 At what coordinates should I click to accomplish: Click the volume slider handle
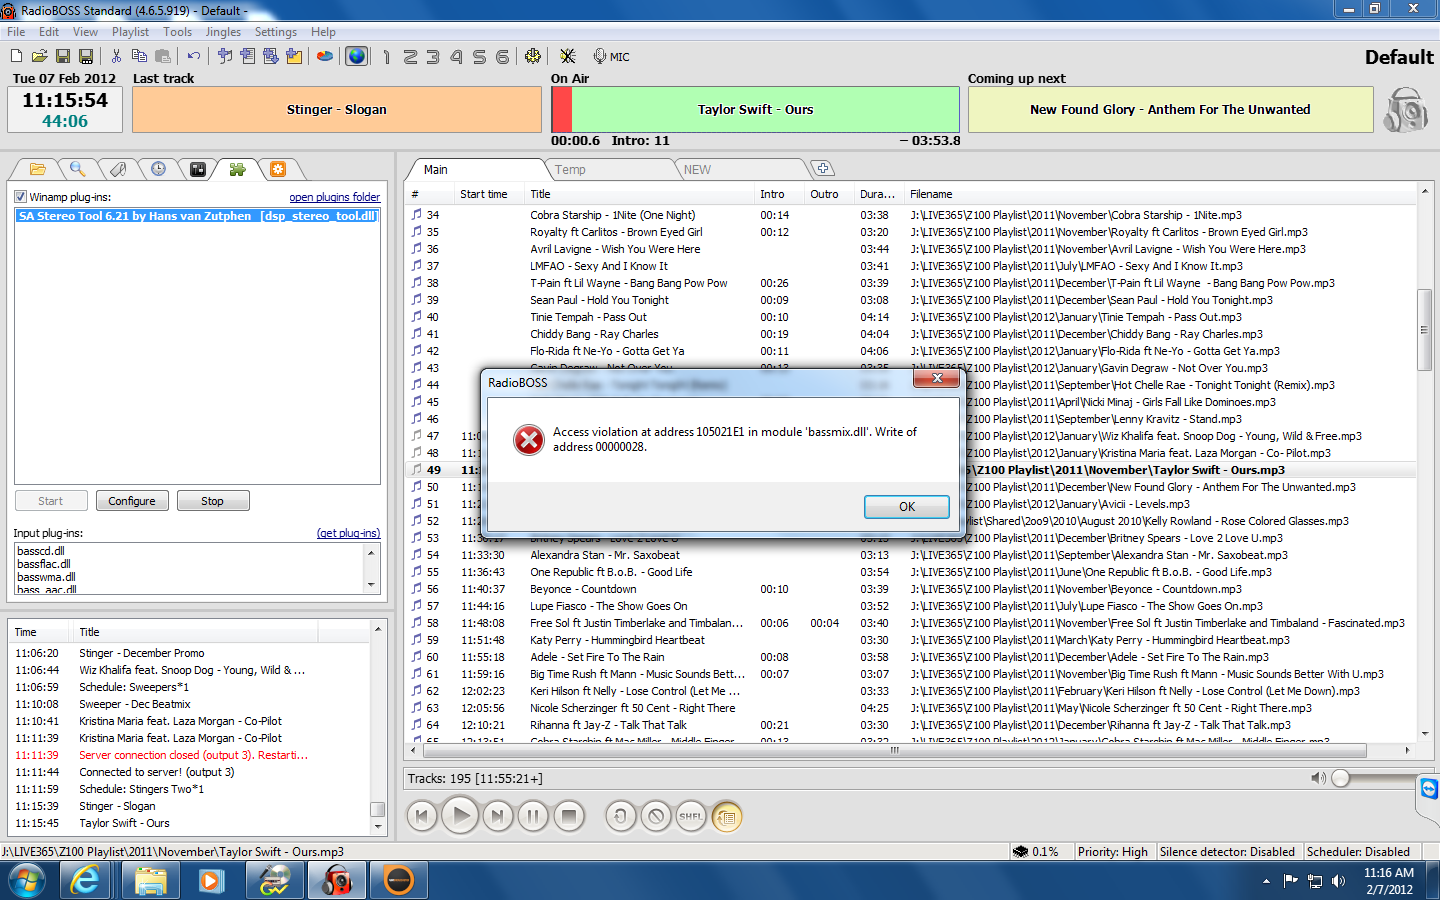pyautogui.click(x=1341, y=778)
